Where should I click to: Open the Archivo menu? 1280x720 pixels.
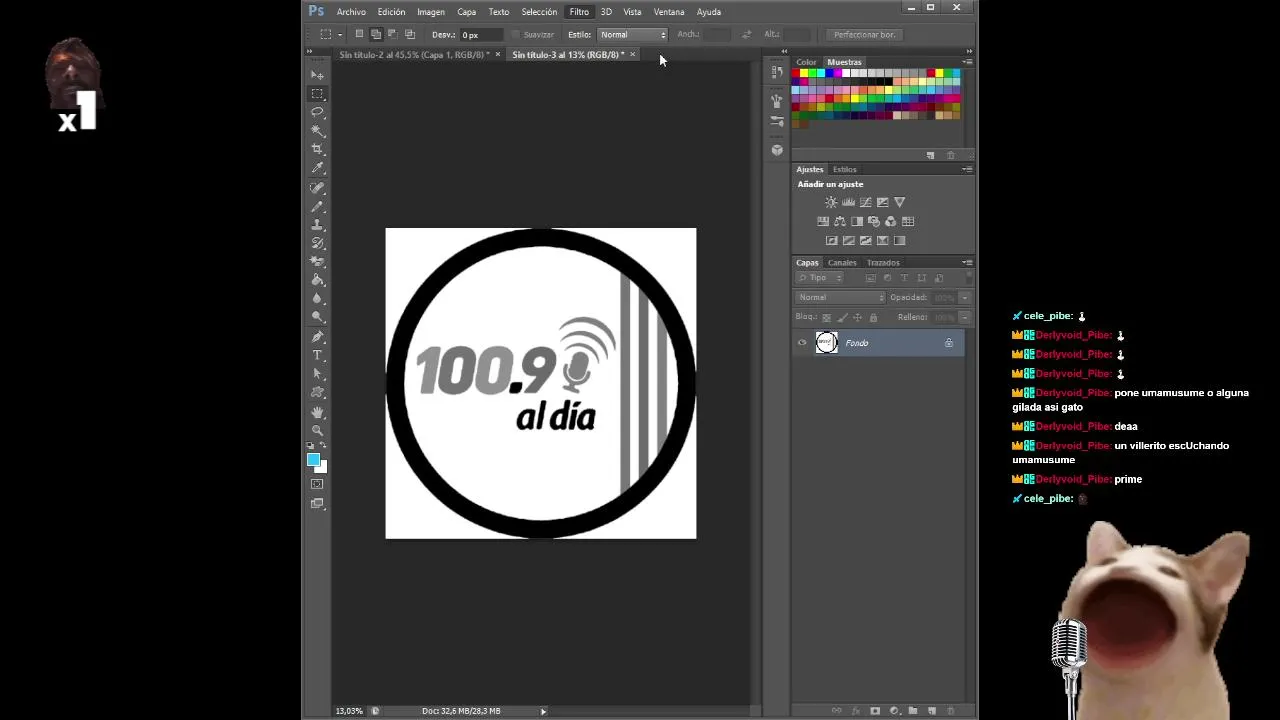point(351,12)
